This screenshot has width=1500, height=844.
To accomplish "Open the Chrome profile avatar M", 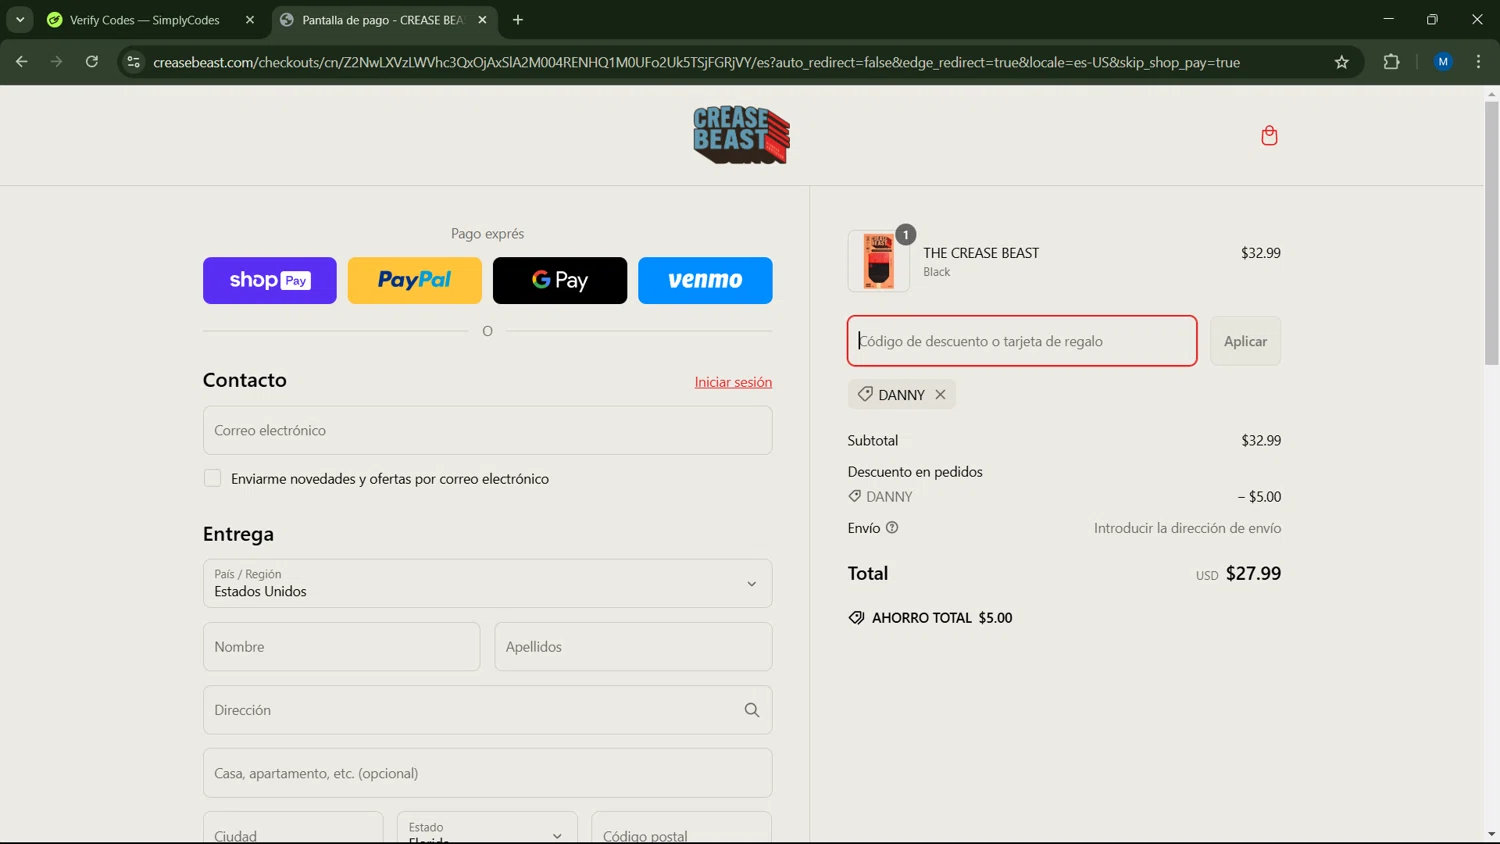I will (1443, 62).
